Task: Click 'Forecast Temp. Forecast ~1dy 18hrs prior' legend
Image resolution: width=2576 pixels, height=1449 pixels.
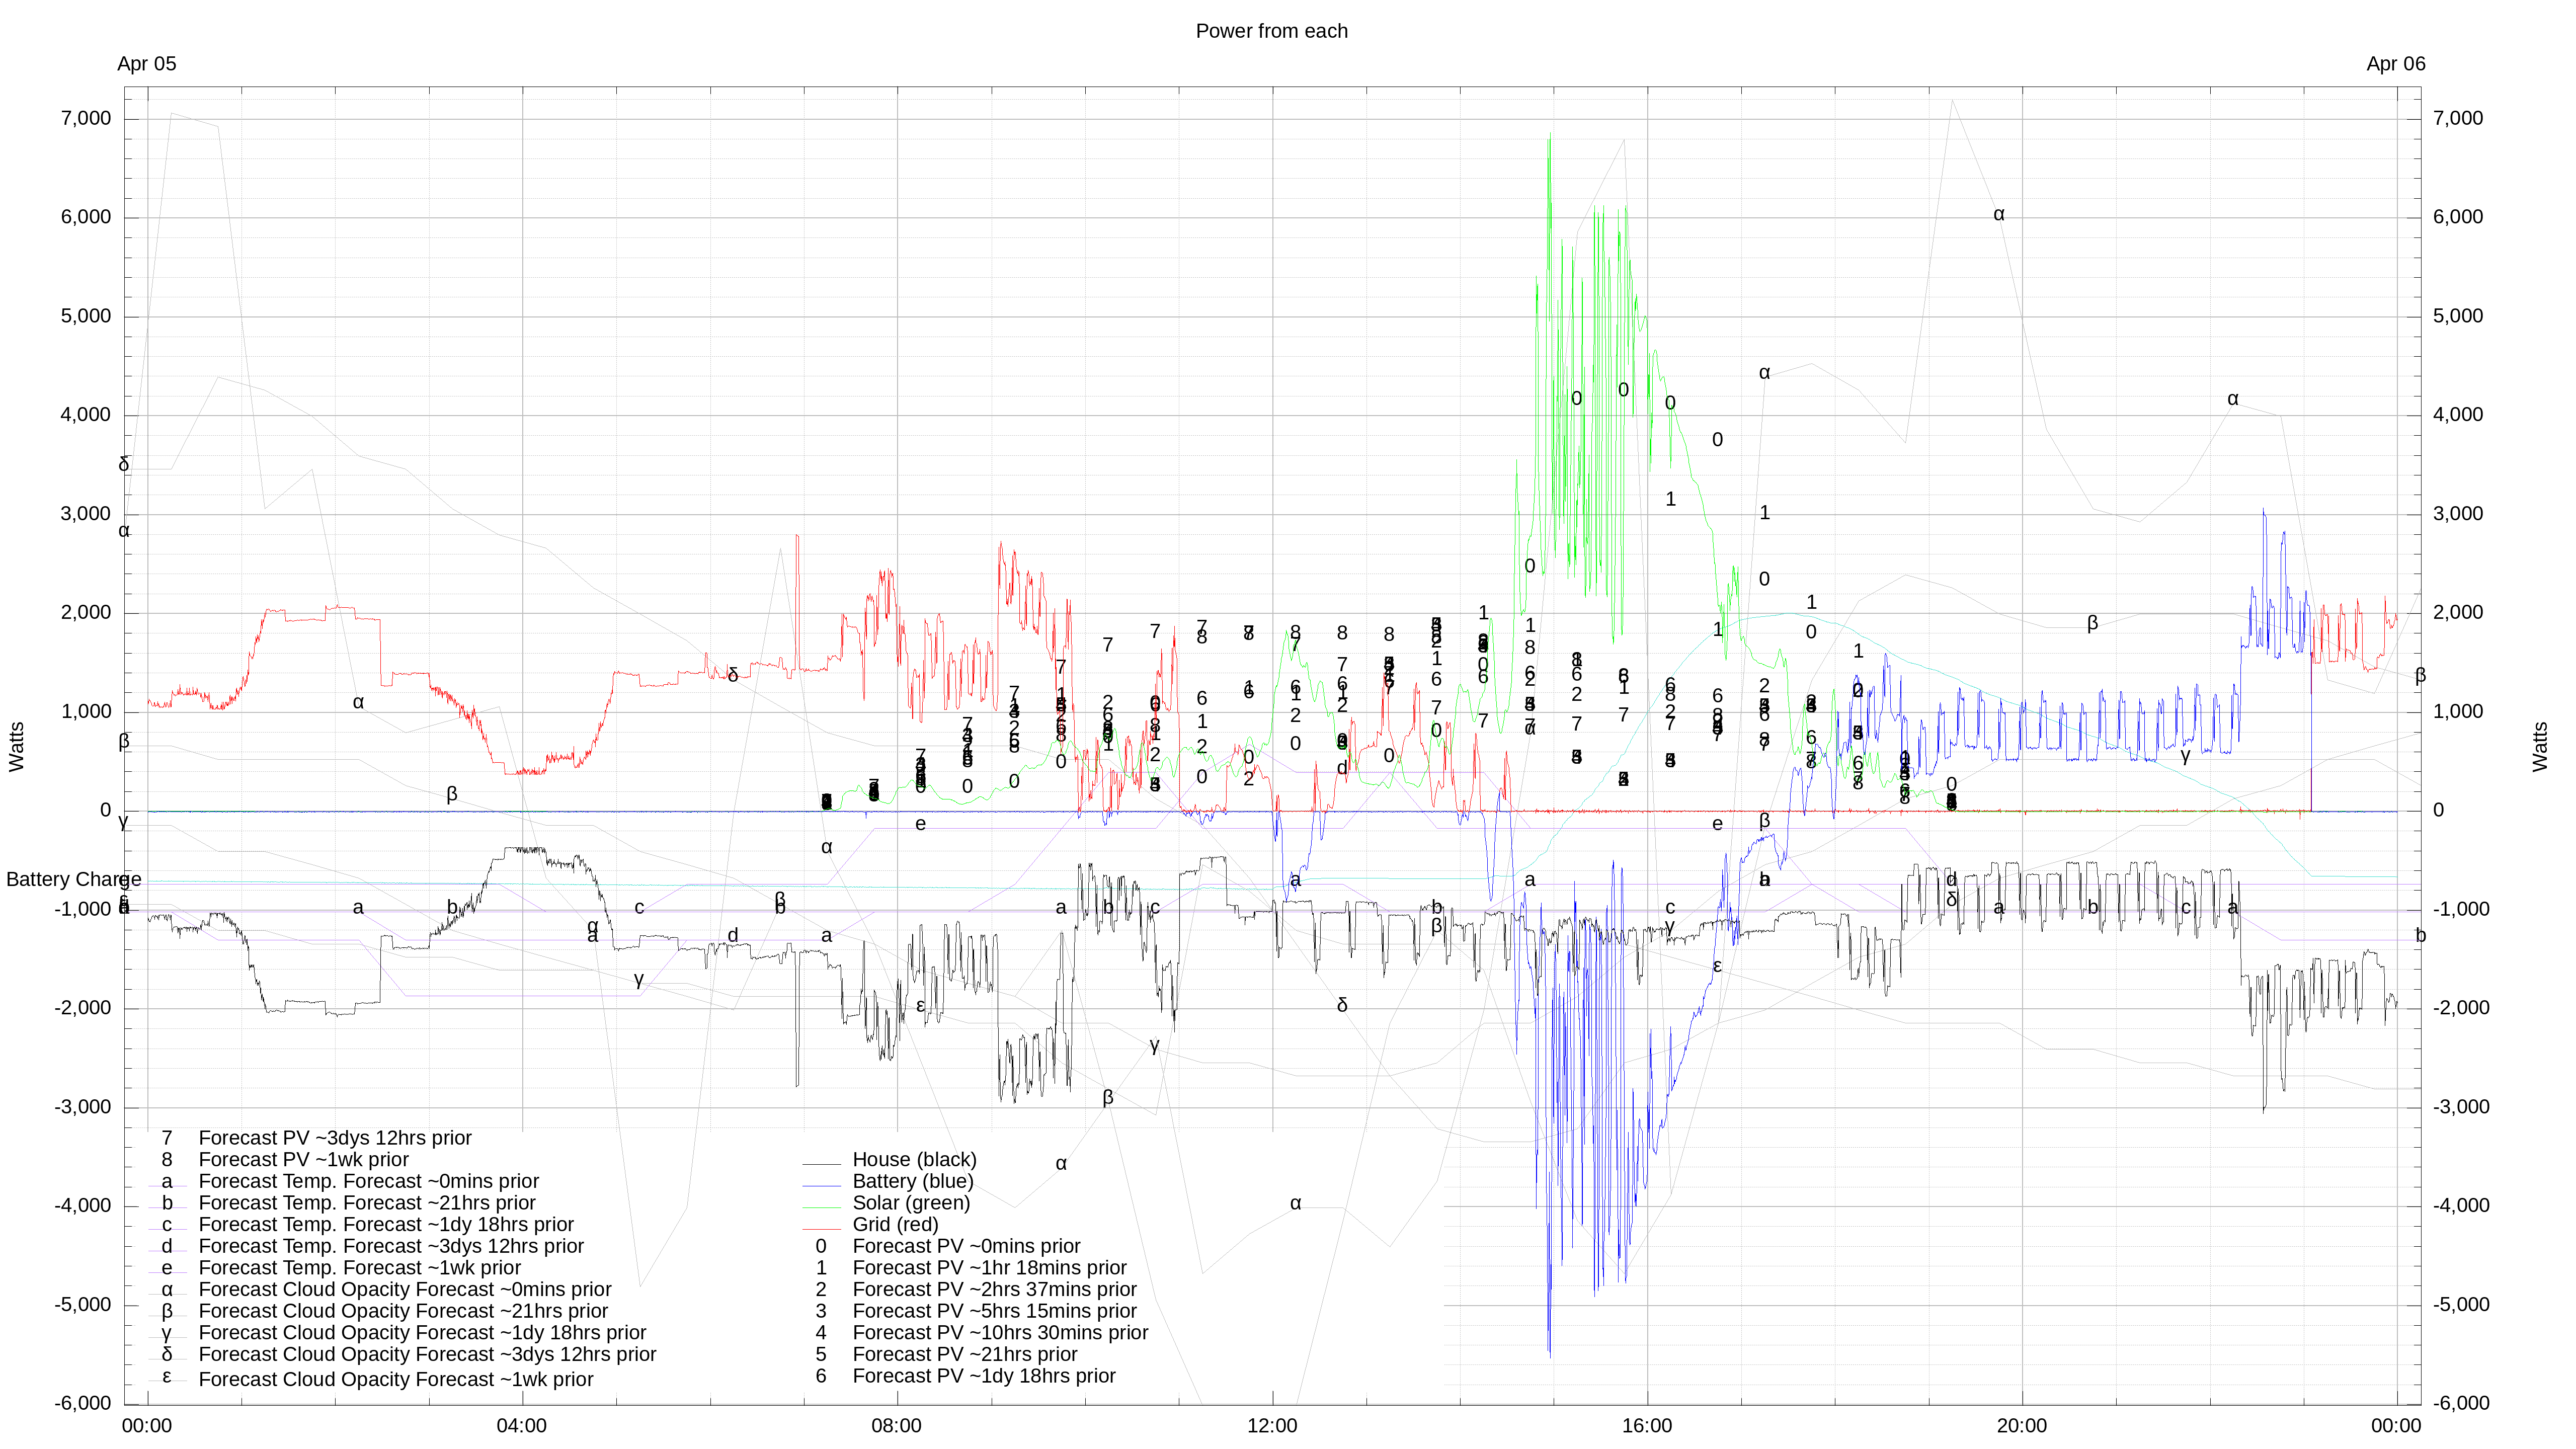Action: tap(386, 1225)
